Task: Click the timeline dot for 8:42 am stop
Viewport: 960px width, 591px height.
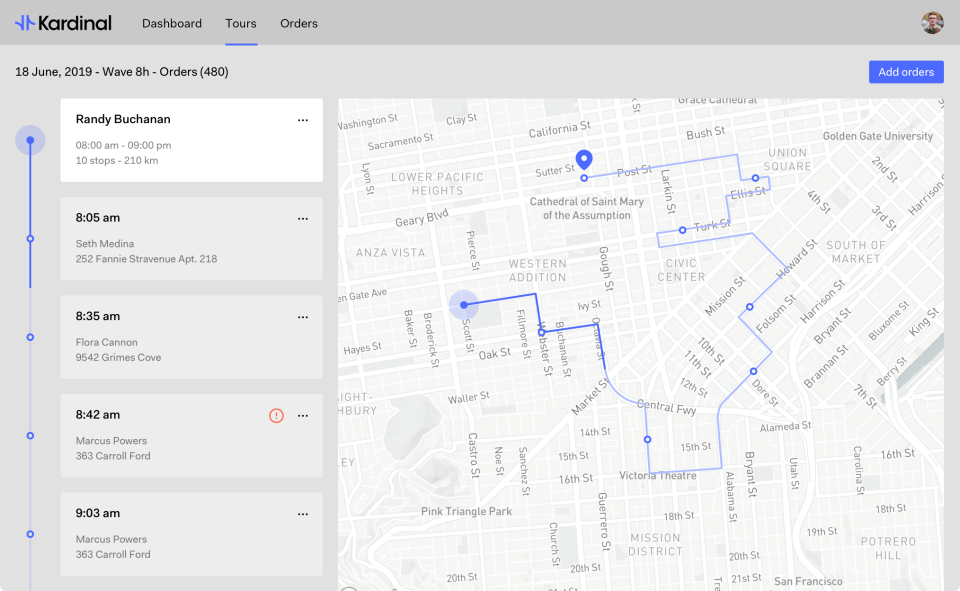Action: tap(30, 436)
